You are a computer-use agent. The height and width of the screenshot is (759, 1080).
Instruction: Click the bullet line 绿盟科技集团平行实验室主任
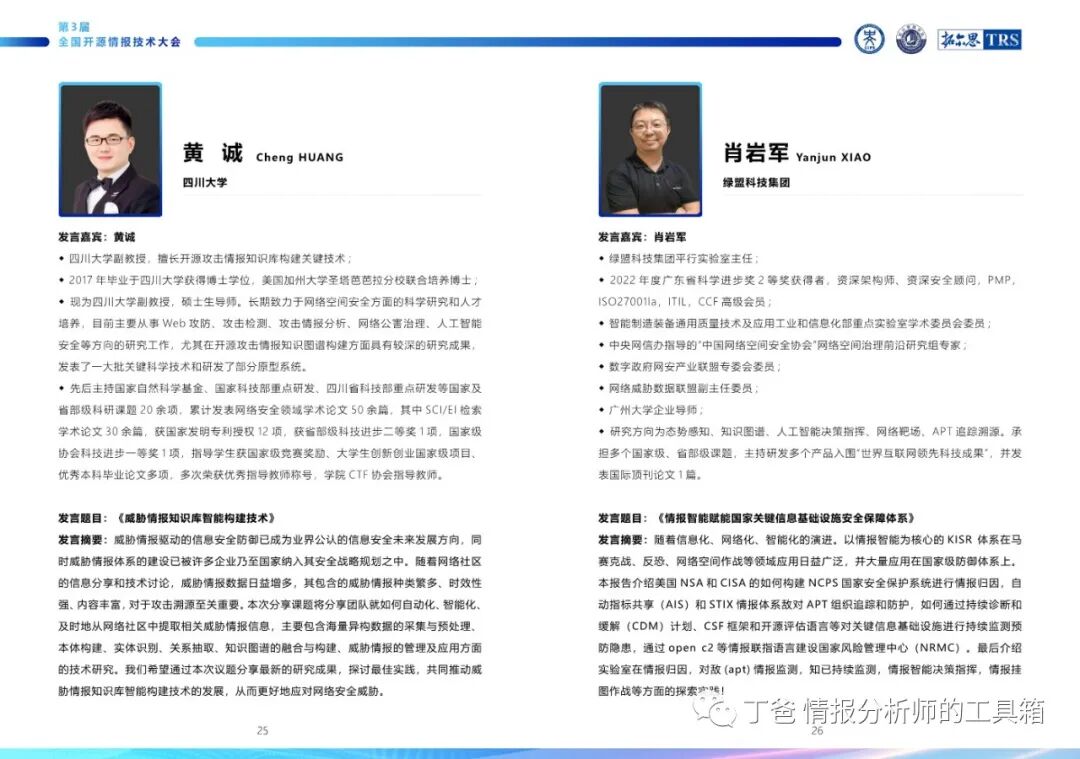click(678, 259)
